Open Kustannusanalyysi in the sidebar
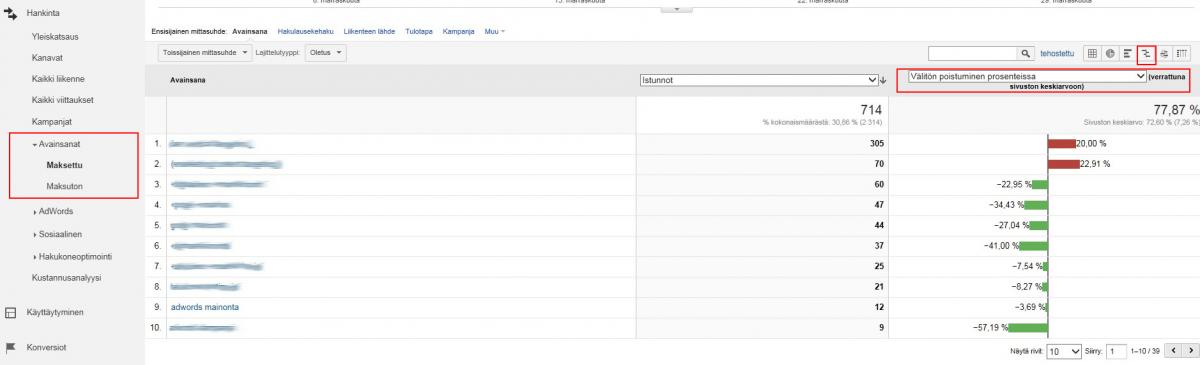The width and height of the screenshot is (1200, 365). 67,277
